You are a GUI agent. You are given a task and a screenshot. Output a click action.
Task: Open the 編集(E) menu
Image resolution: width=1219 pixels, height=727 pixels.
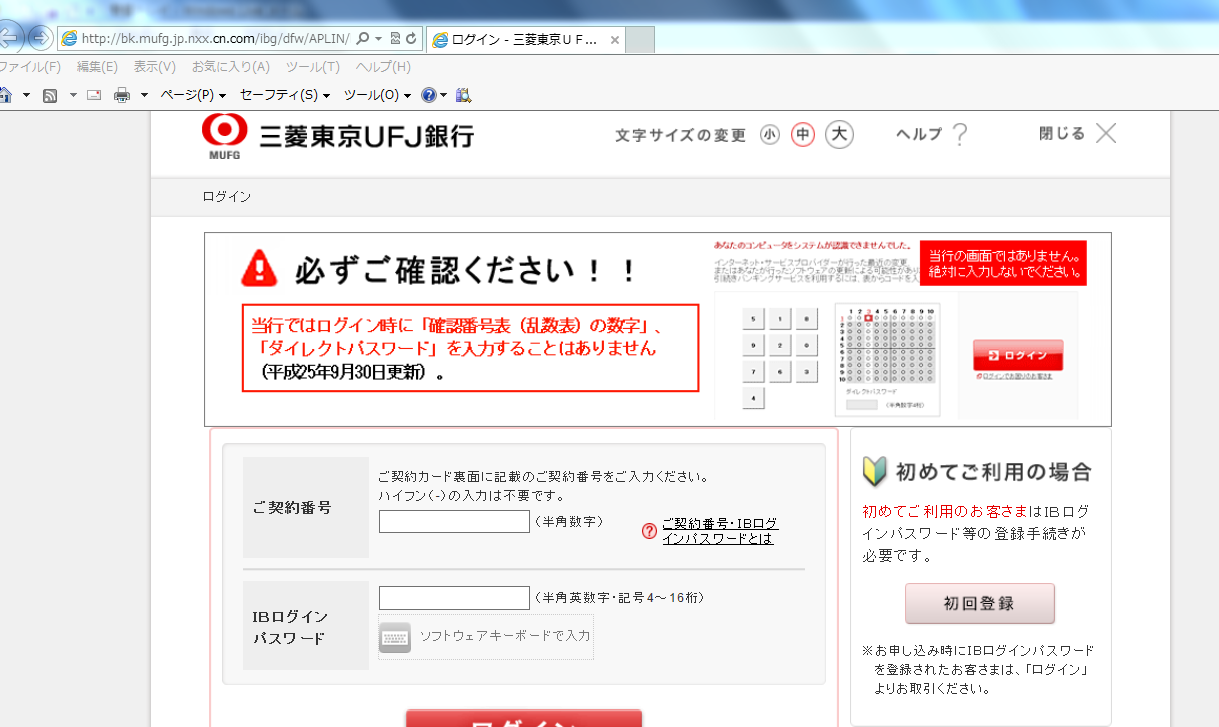pos(97,67)
